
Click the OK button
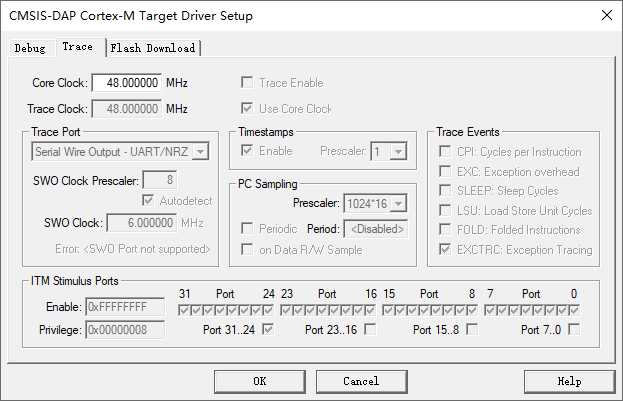(x=260, y=382)
